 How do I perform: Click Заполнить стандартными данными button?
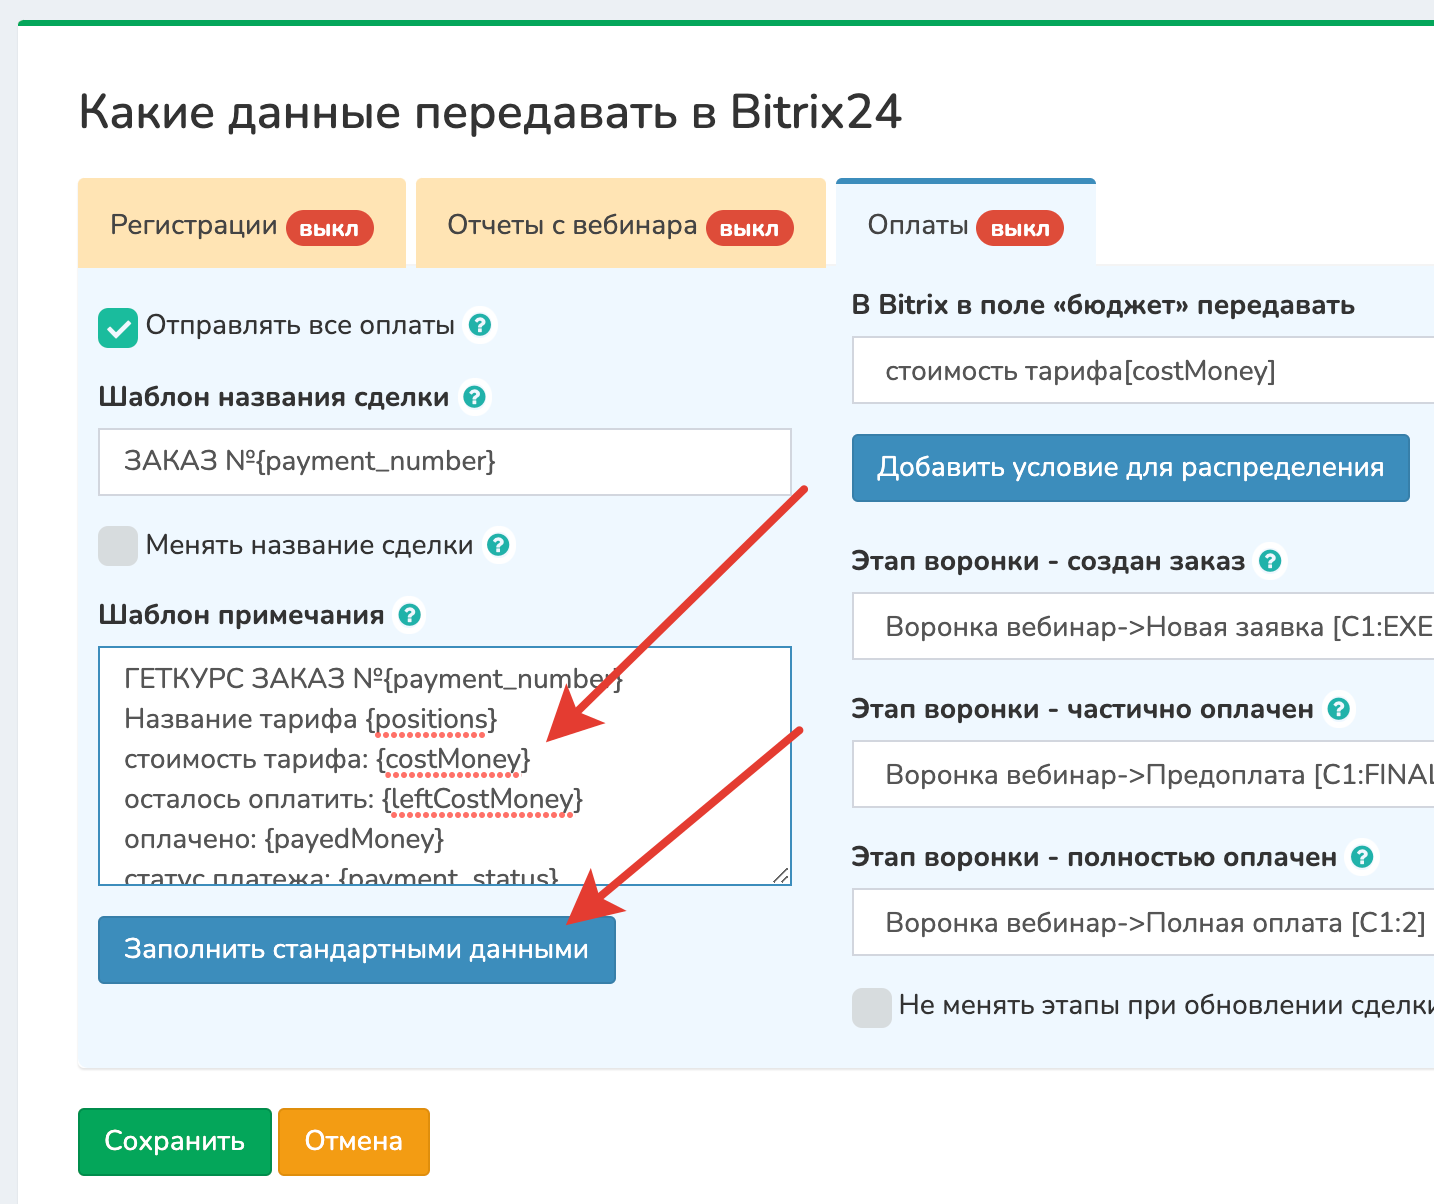tap(357, 949)
